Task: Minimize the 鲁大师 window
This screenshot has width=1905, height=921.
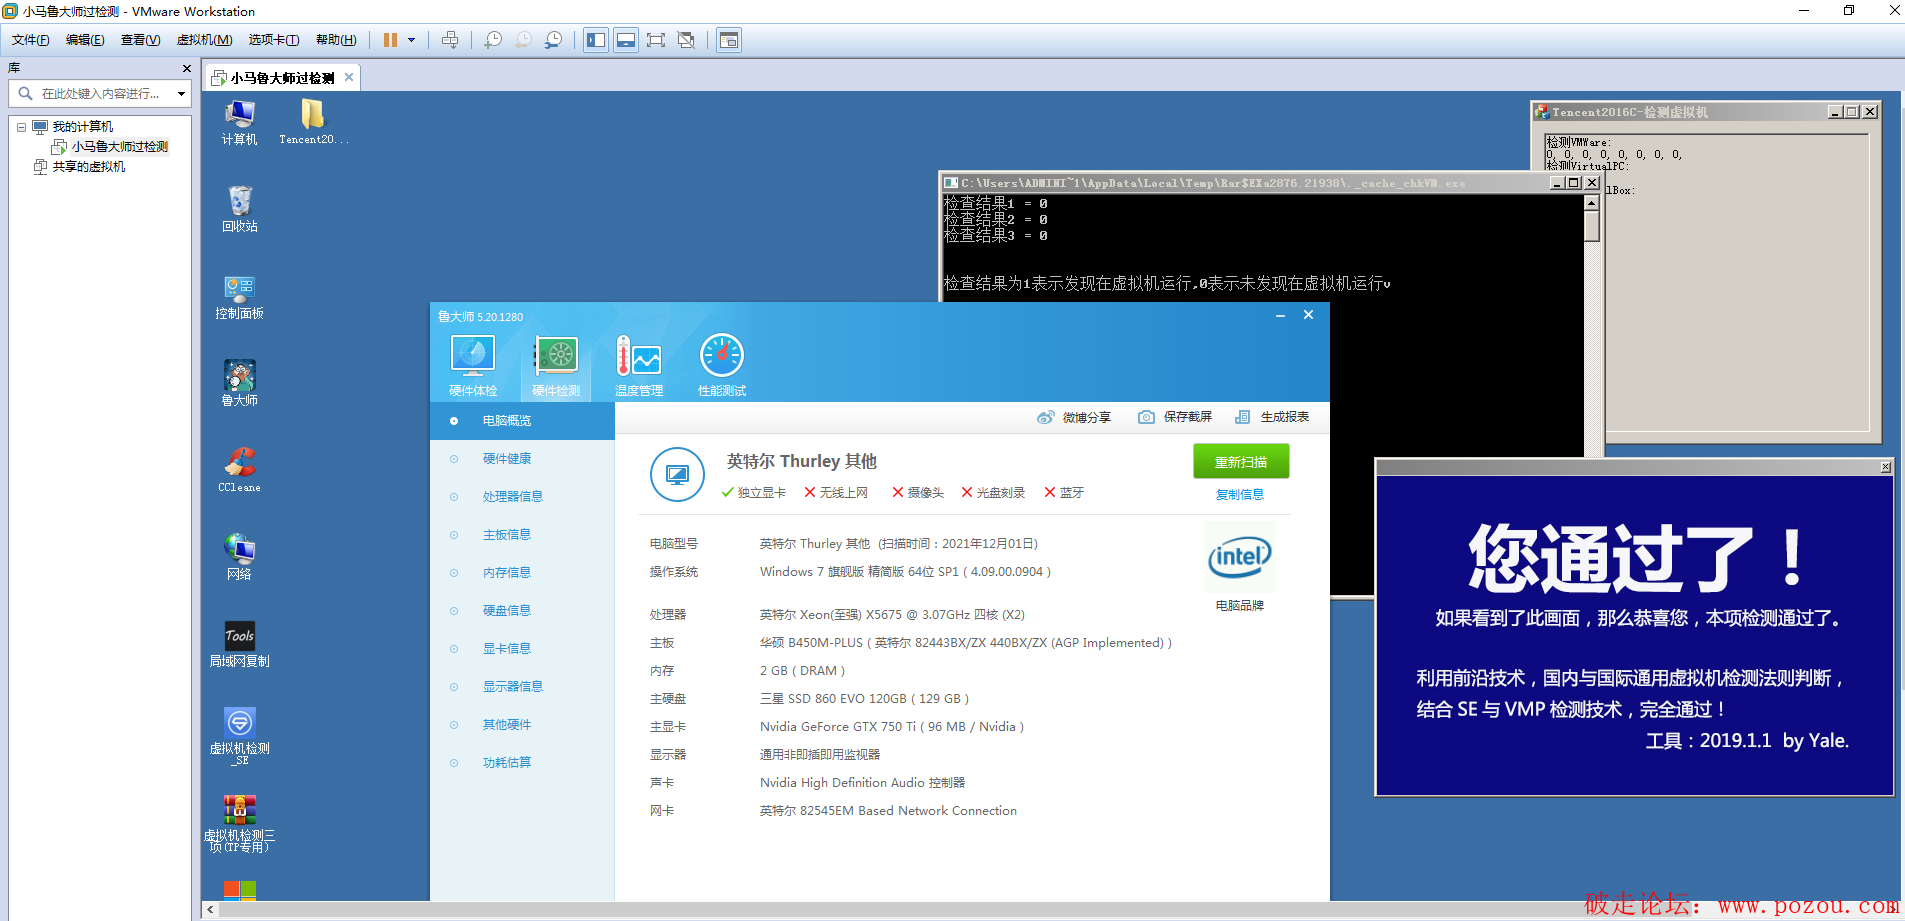Action: [1280, 315]
